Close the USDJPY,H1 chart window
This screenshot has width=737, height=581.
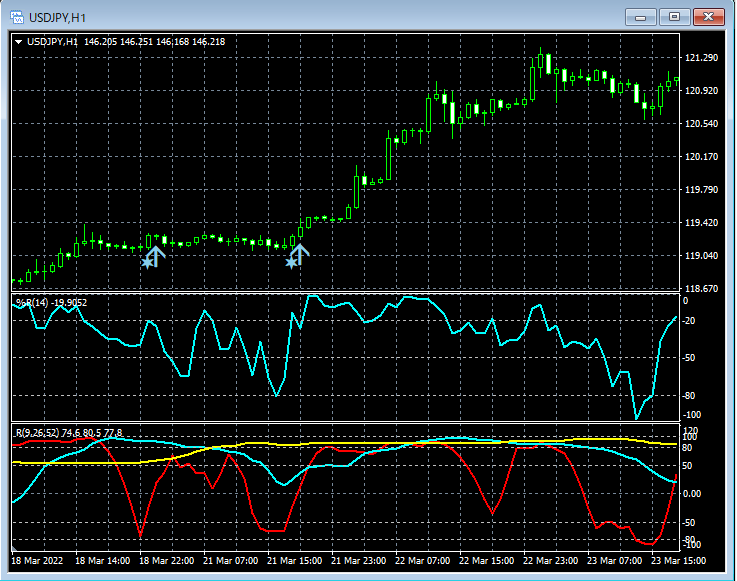click(x=709, y=17)
